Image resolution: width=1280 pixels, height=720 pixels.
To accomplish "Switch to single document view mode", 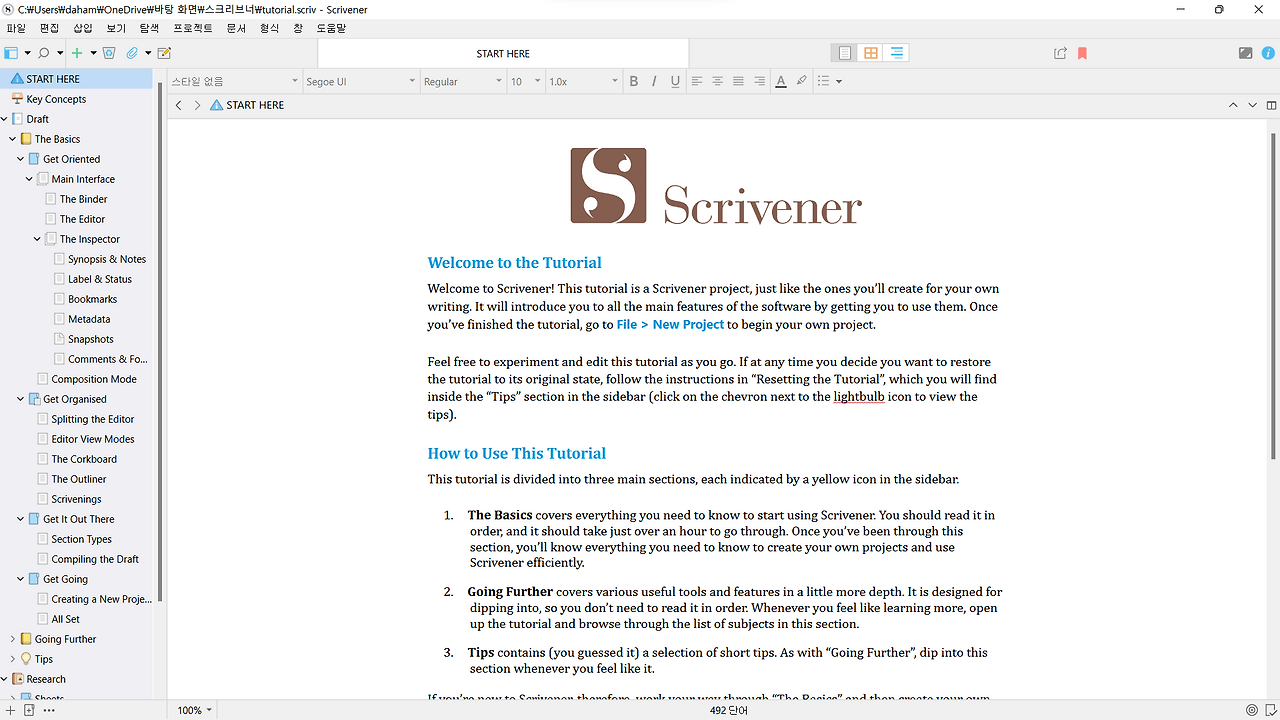I will (x=845, y=53).
